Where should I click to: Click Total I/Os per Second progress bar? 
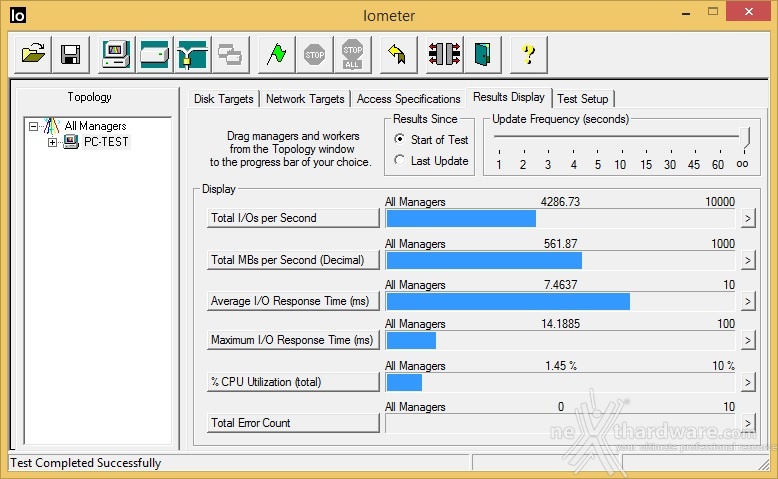pos(560,218)
